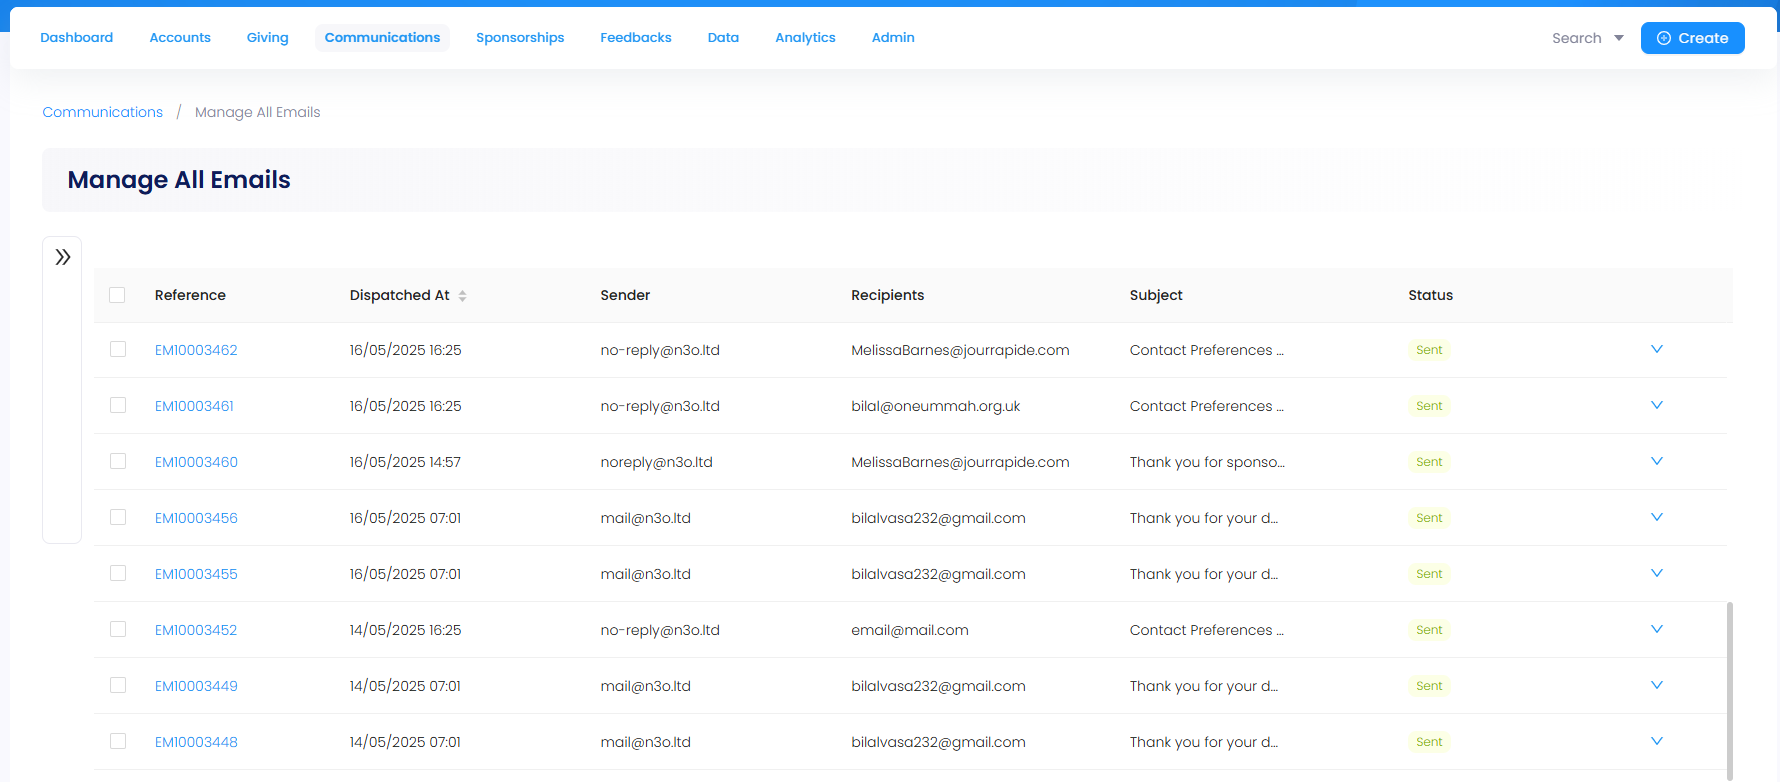Toggle select-all checkbox in table header

117,295
